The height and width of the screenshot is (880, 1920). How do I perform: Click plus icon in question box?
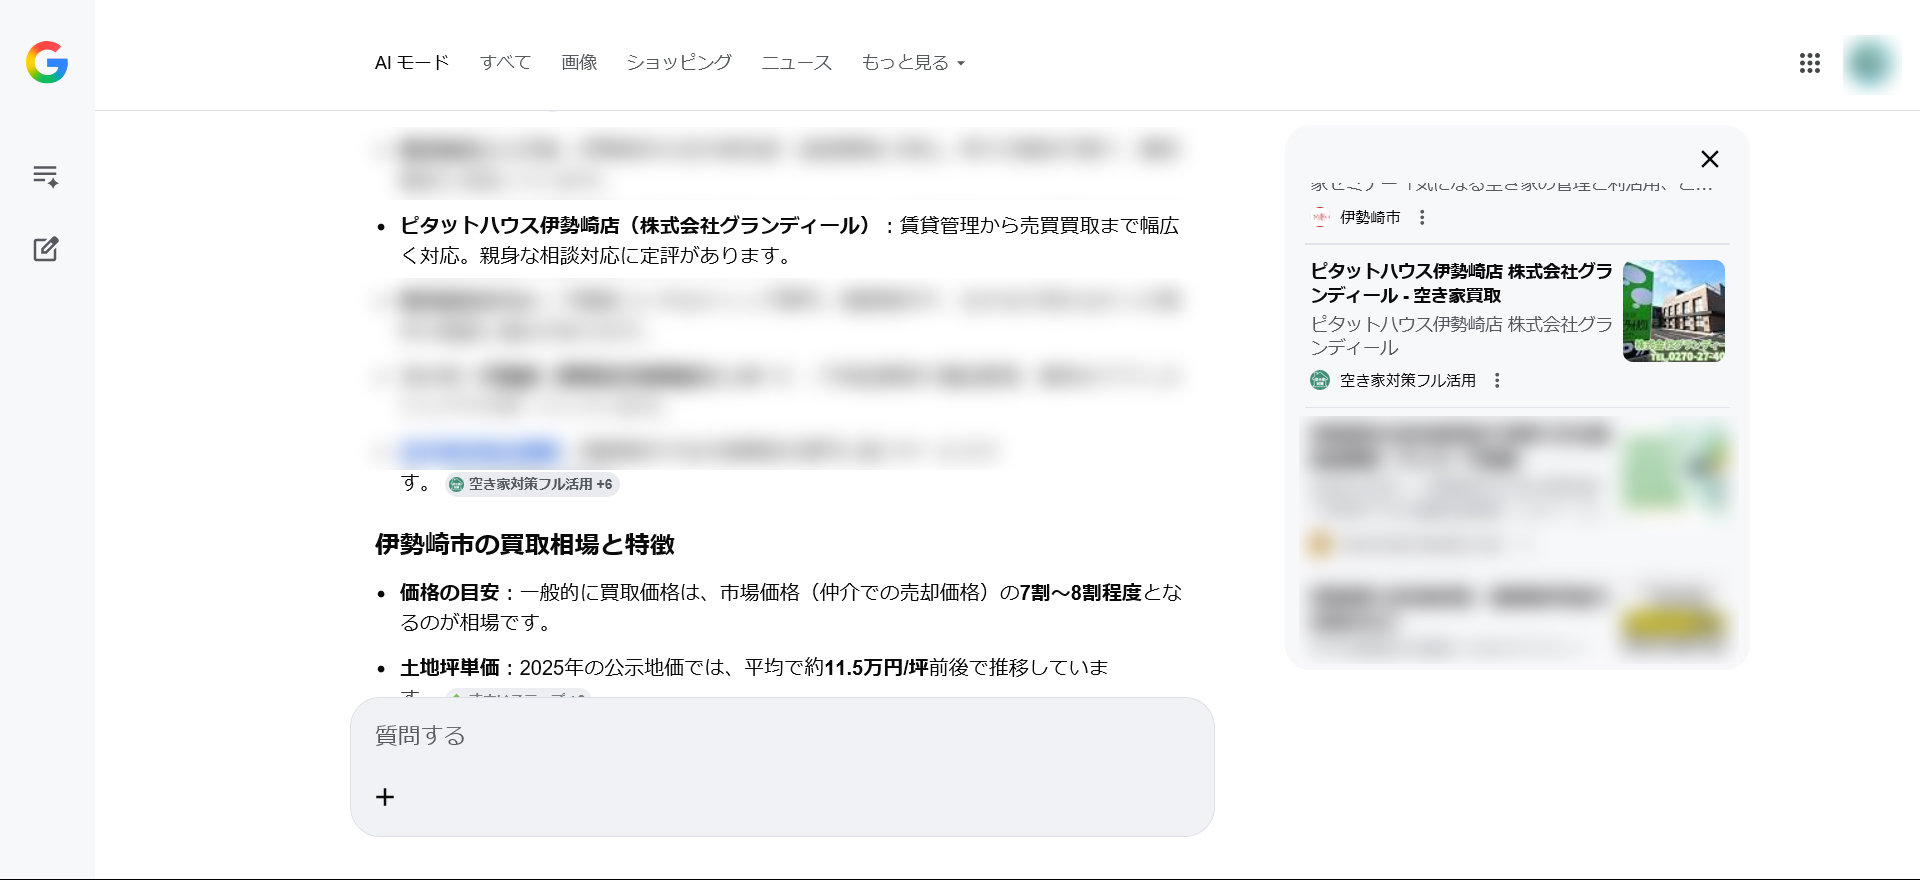(385, 797)
